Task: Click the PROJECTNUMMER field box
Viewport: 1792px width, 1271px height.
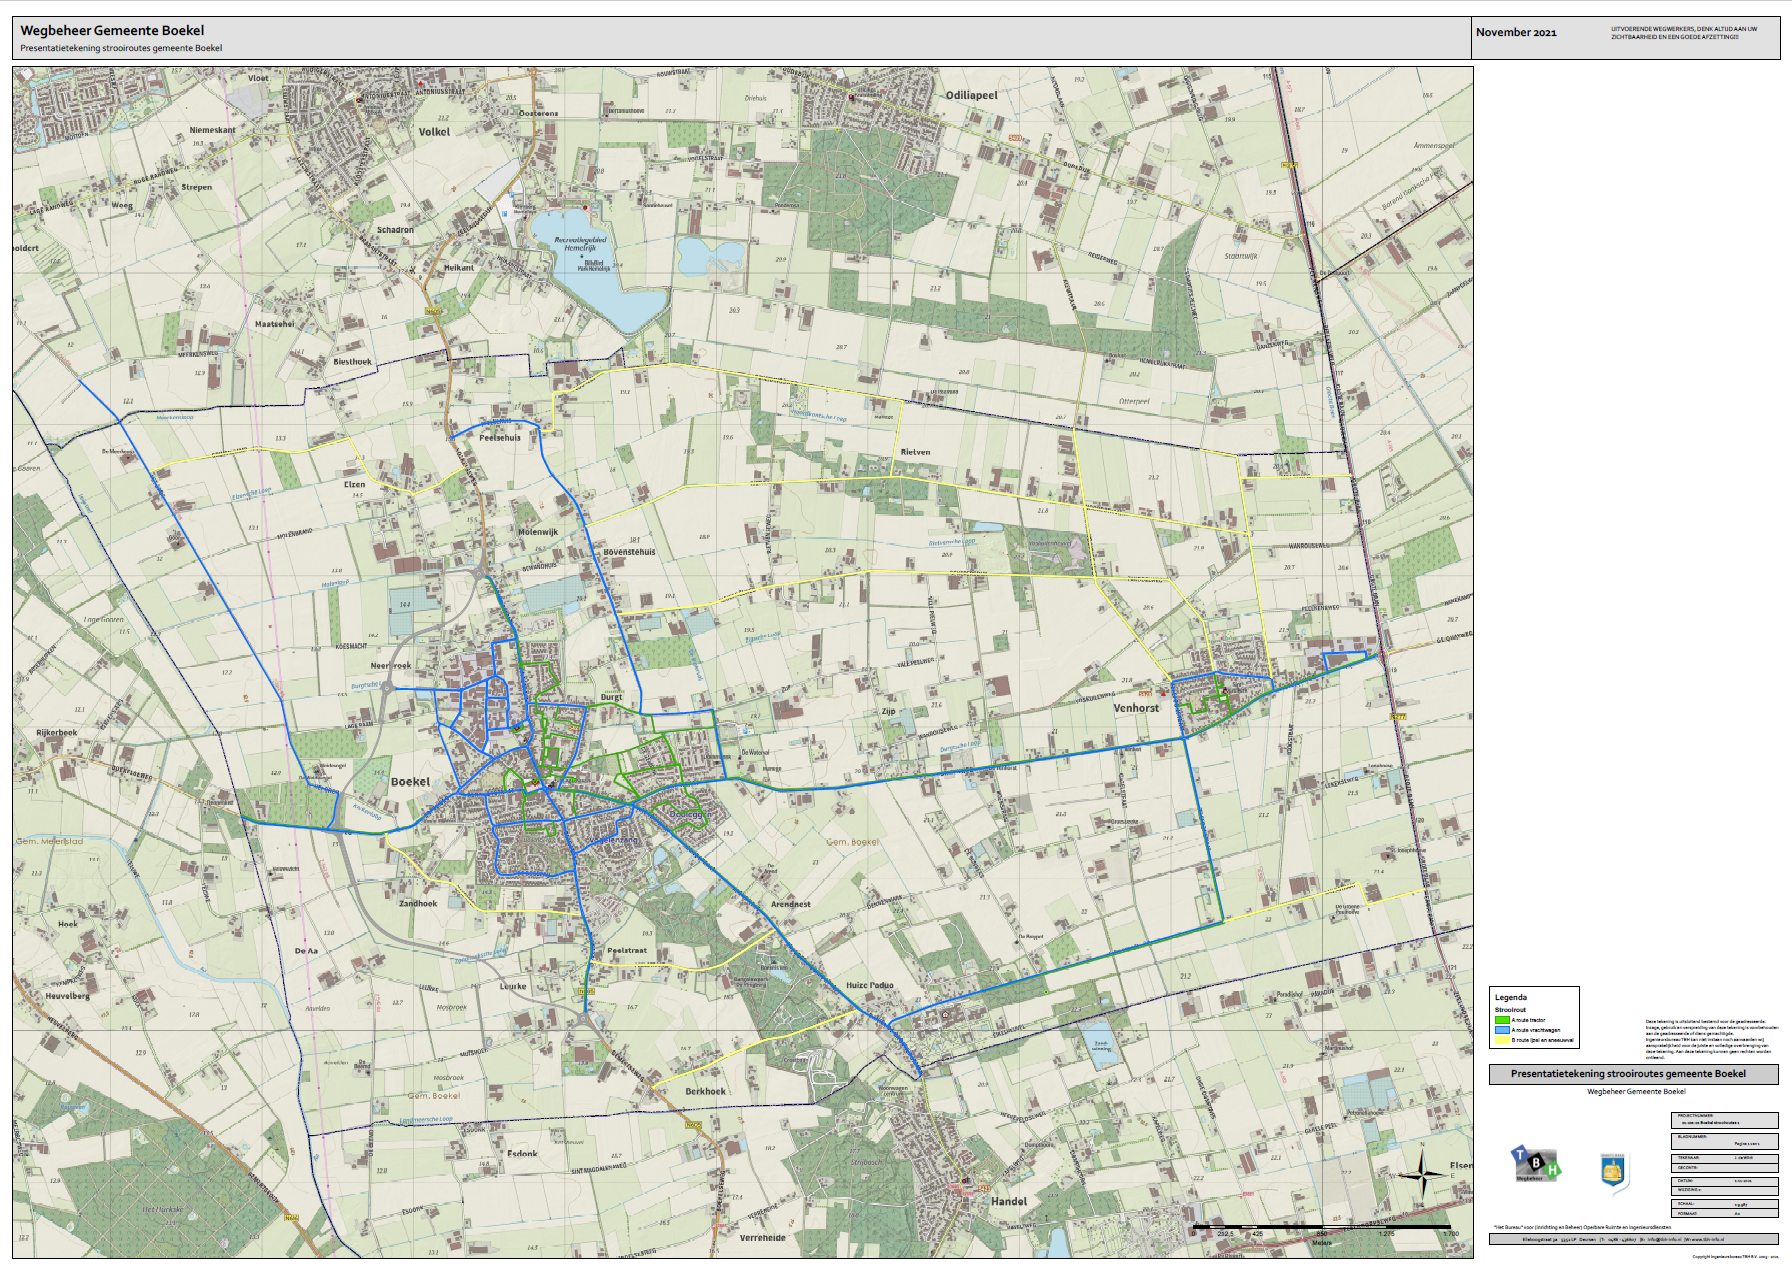Action: [x=1724, y=1120]
